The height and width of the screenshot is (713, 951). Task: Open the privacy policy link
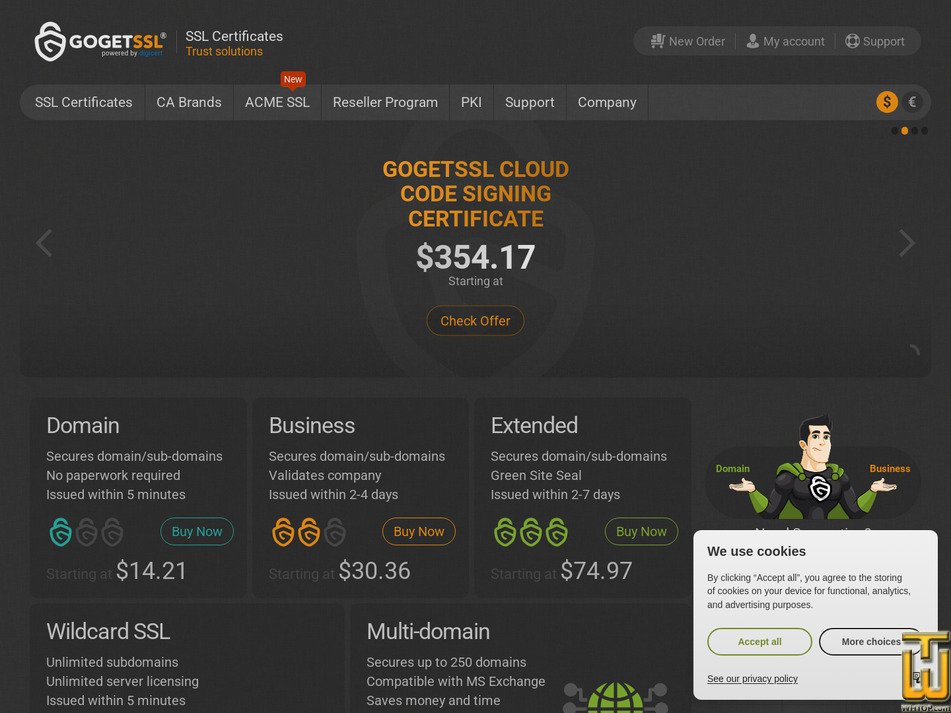(x=752, y=679)
